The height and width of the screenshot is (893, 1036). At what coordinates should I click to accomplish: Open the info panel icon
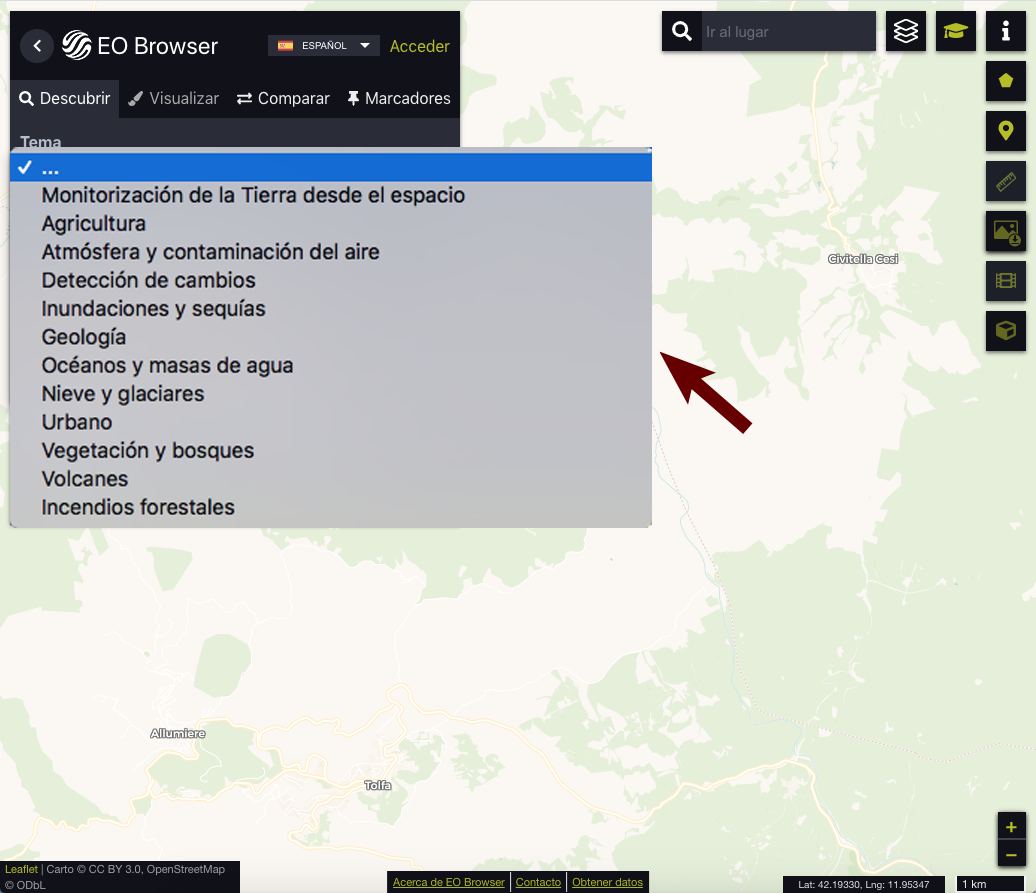(1006, 31)
